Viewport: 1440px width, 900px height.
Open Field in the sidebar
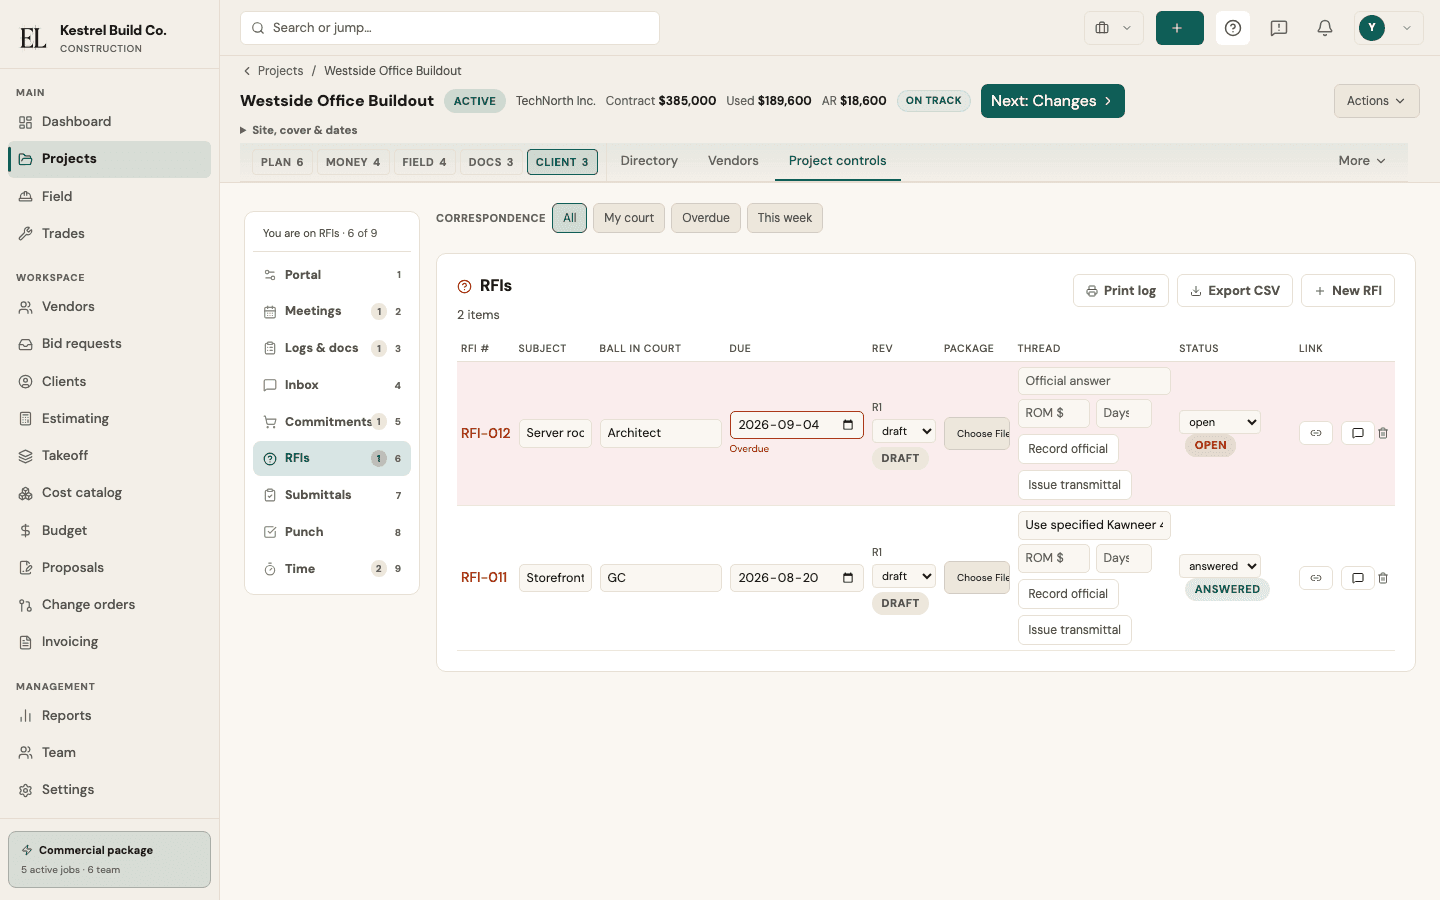109,197
